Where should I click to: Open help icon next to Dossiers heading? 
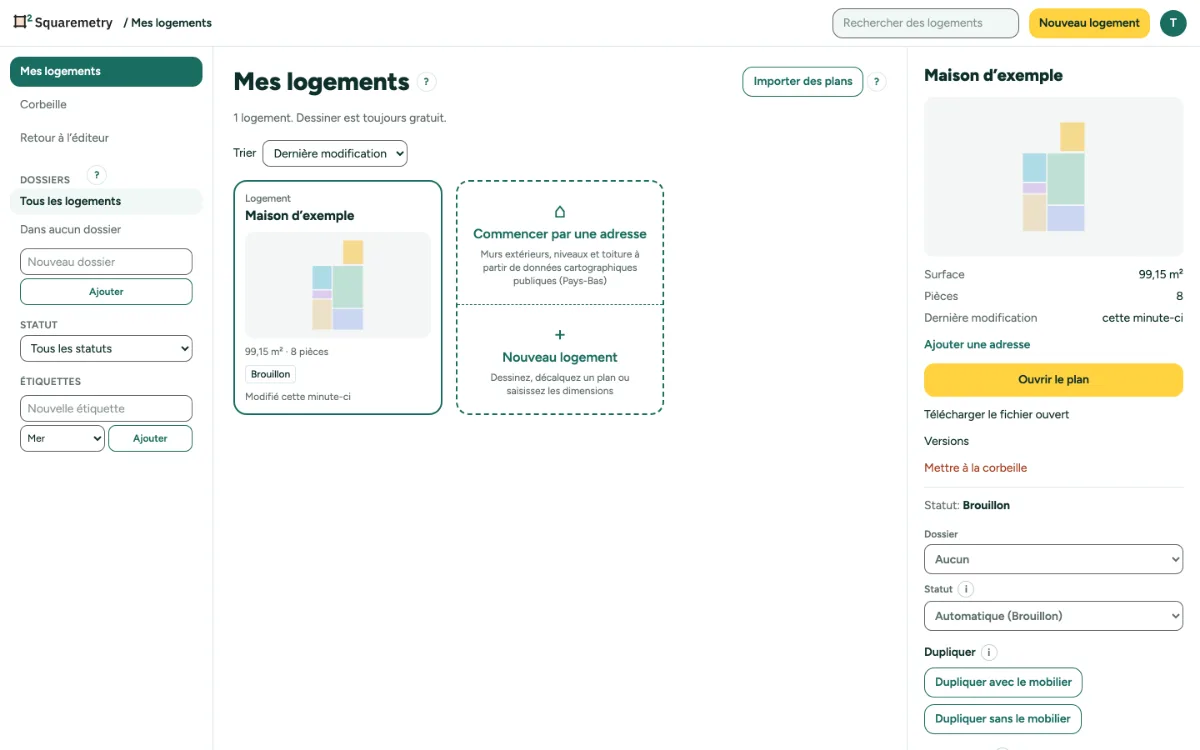(x=97, y=175)
